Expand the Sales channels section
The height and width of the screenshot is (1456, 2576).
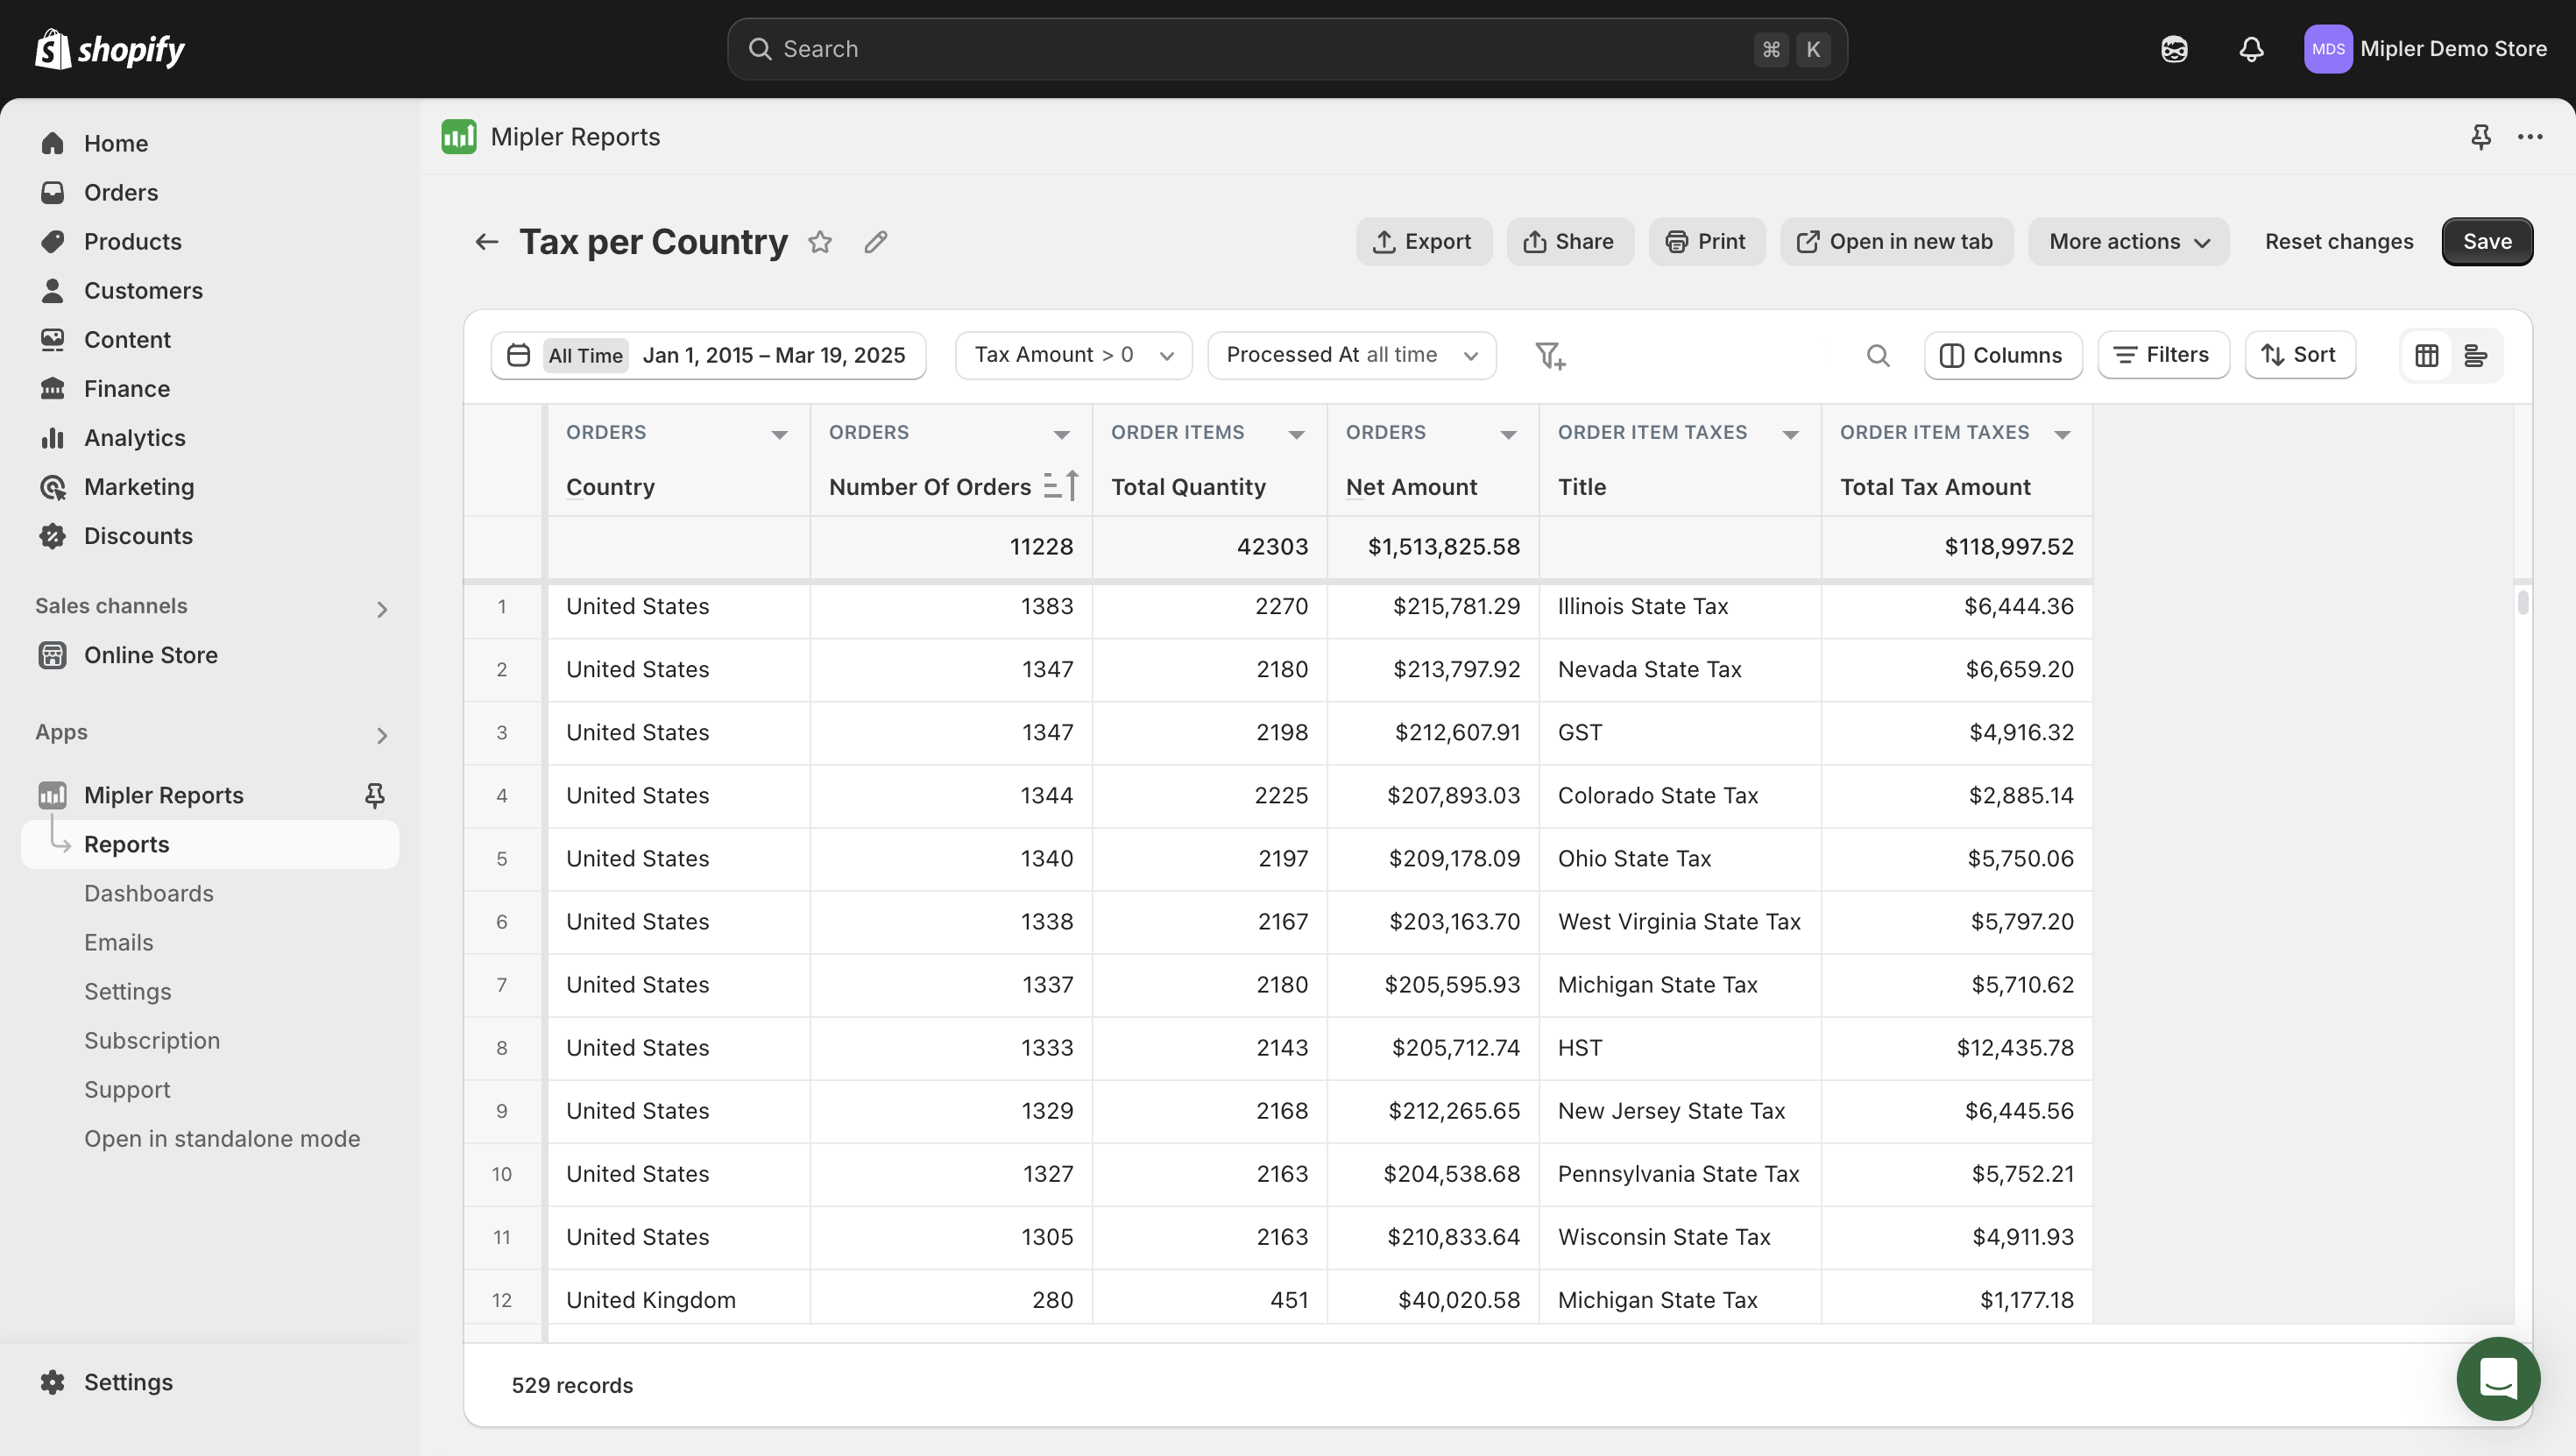click(x=381, y=609)
